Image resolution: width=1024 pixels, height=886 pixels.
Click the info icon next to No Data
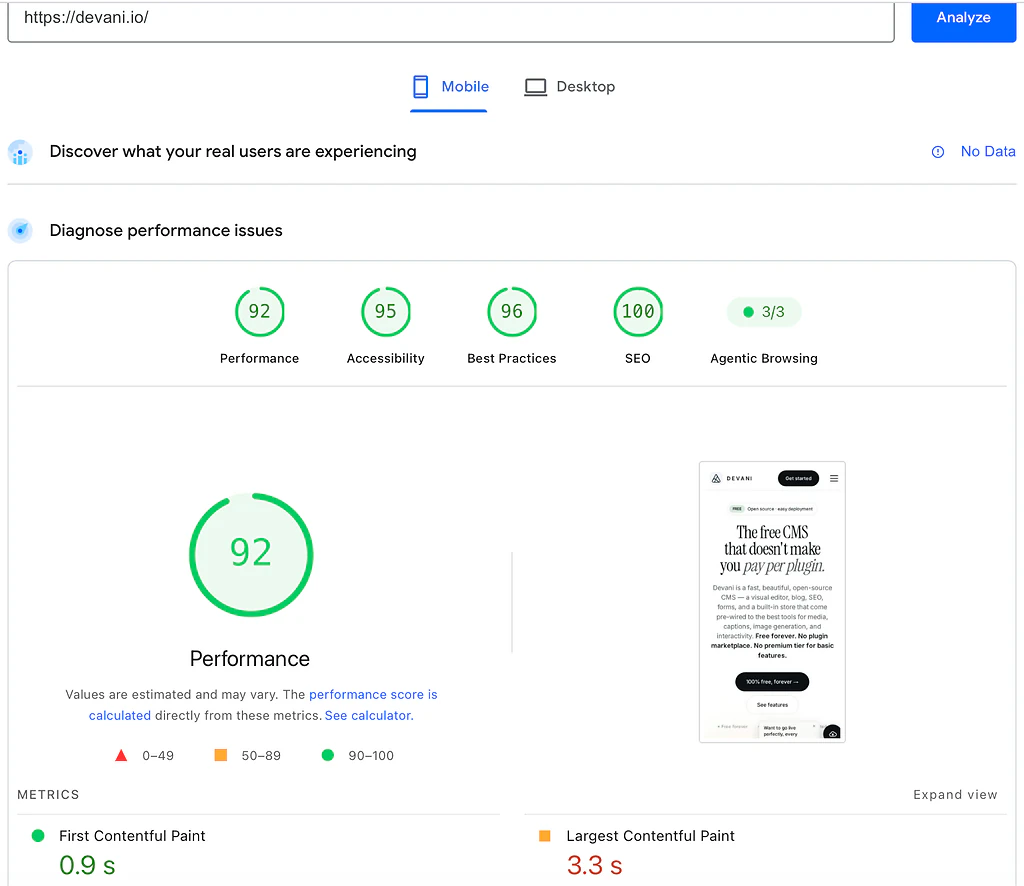(938, 152)
